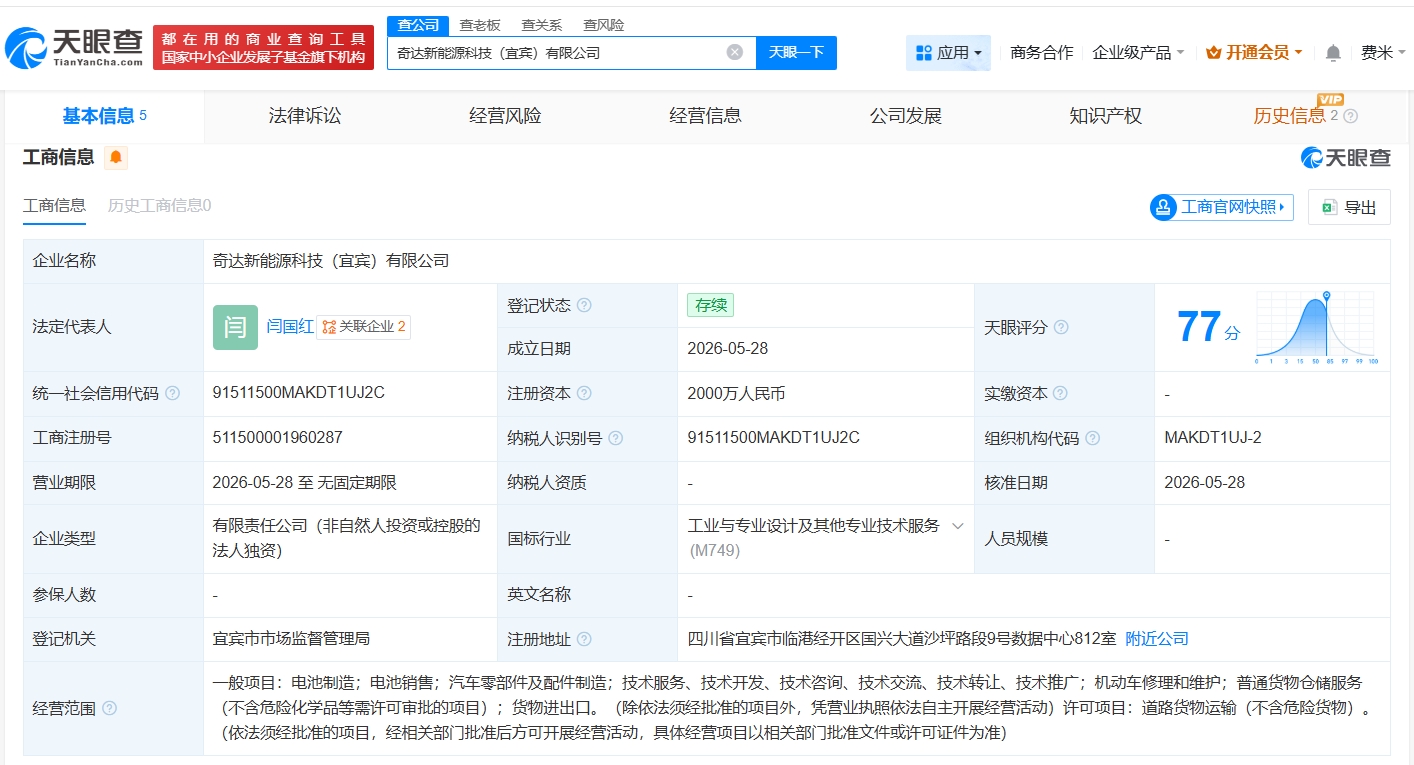Select the 法律诉讼 tab

(305, 116)
